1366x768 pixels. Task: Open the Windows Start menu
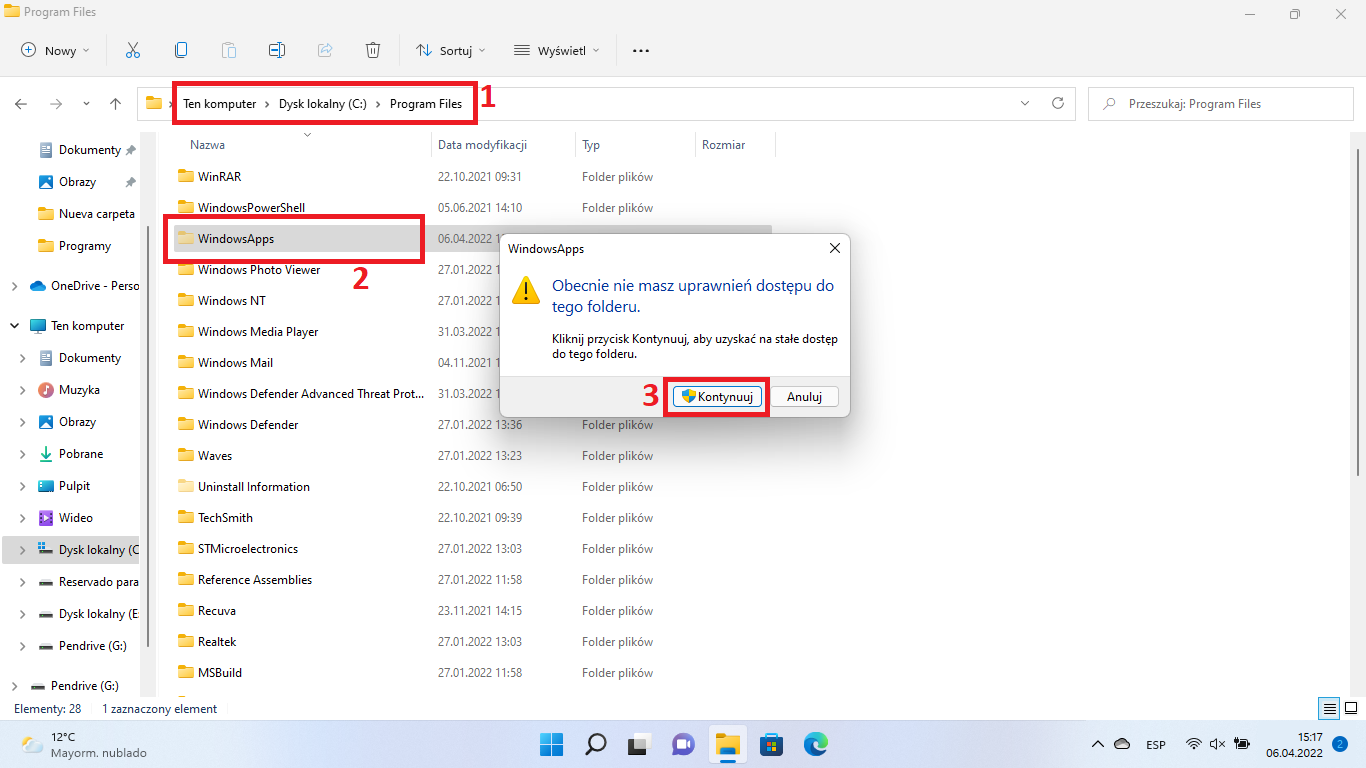(551, 744)
